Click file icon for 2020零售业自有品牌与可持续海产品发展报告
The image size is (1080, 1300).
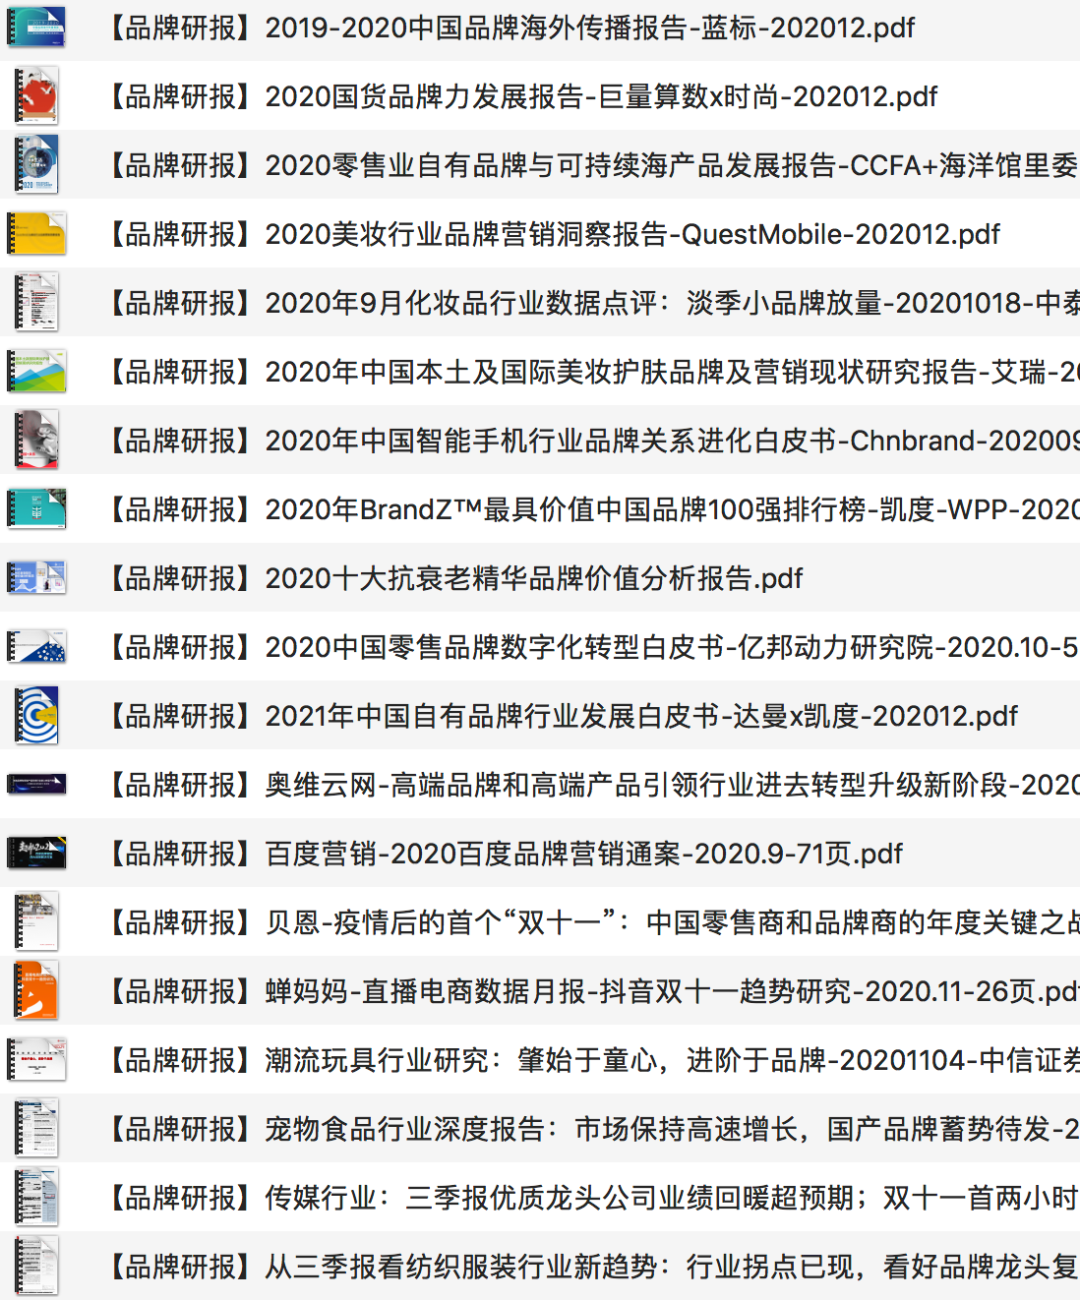tap(36, 165)
